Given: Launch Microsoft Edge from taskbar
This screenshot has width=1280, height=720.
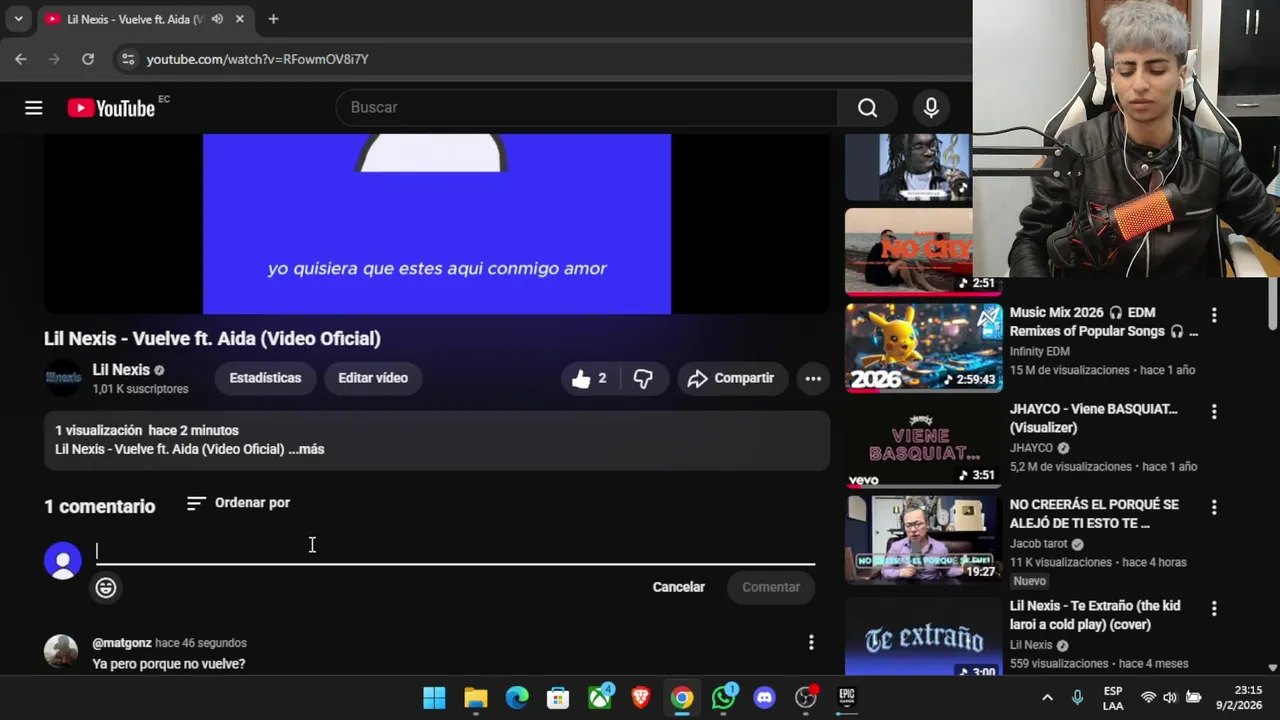Looking at the screenshot, I should click(x=517, y=698).
